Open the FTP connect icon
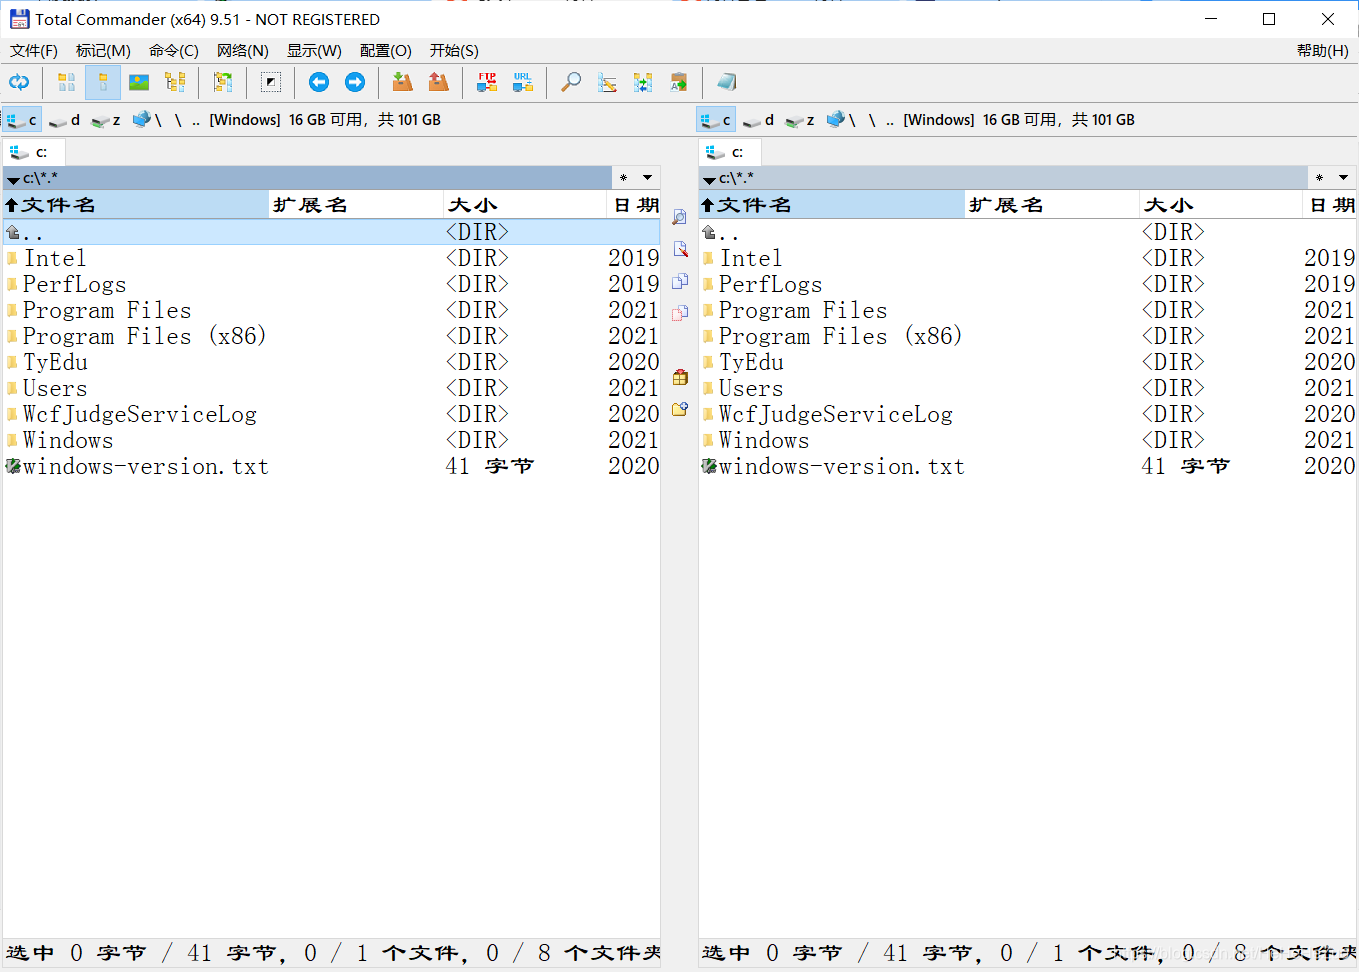The height and width of the screenshot is (972, 1359). [487, 82]
